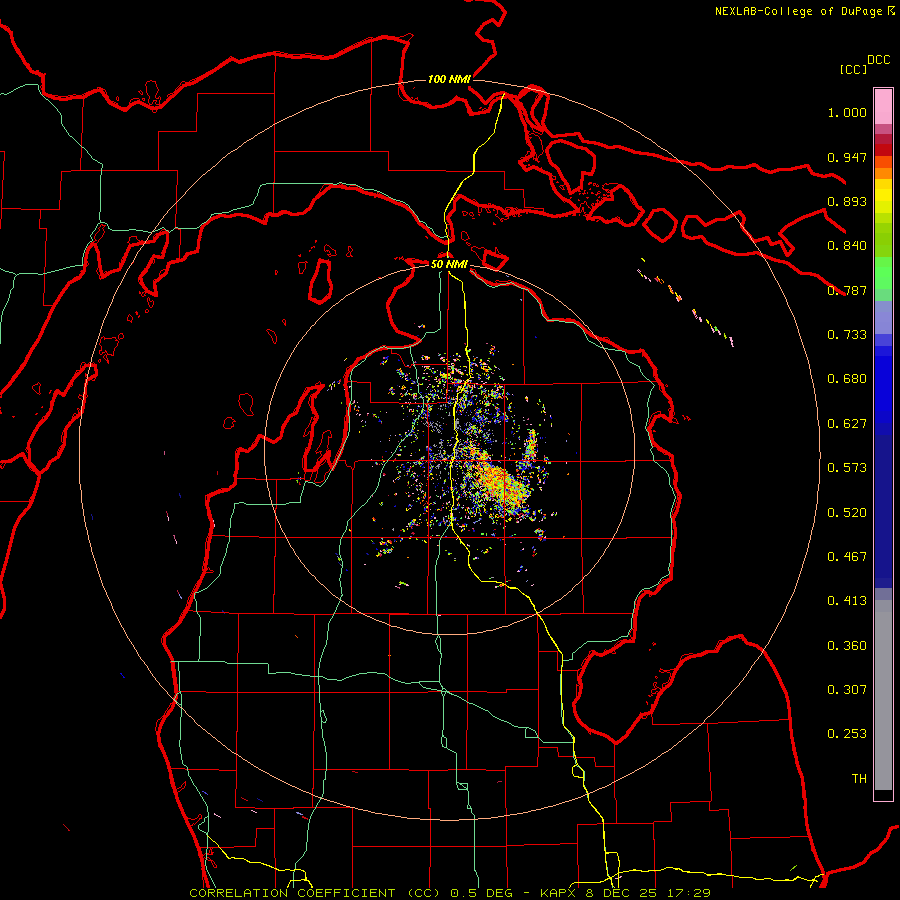Screen dimensions: 900x900
Task: Click the DCC label above the color scale
Action: [x=878, y=60]
